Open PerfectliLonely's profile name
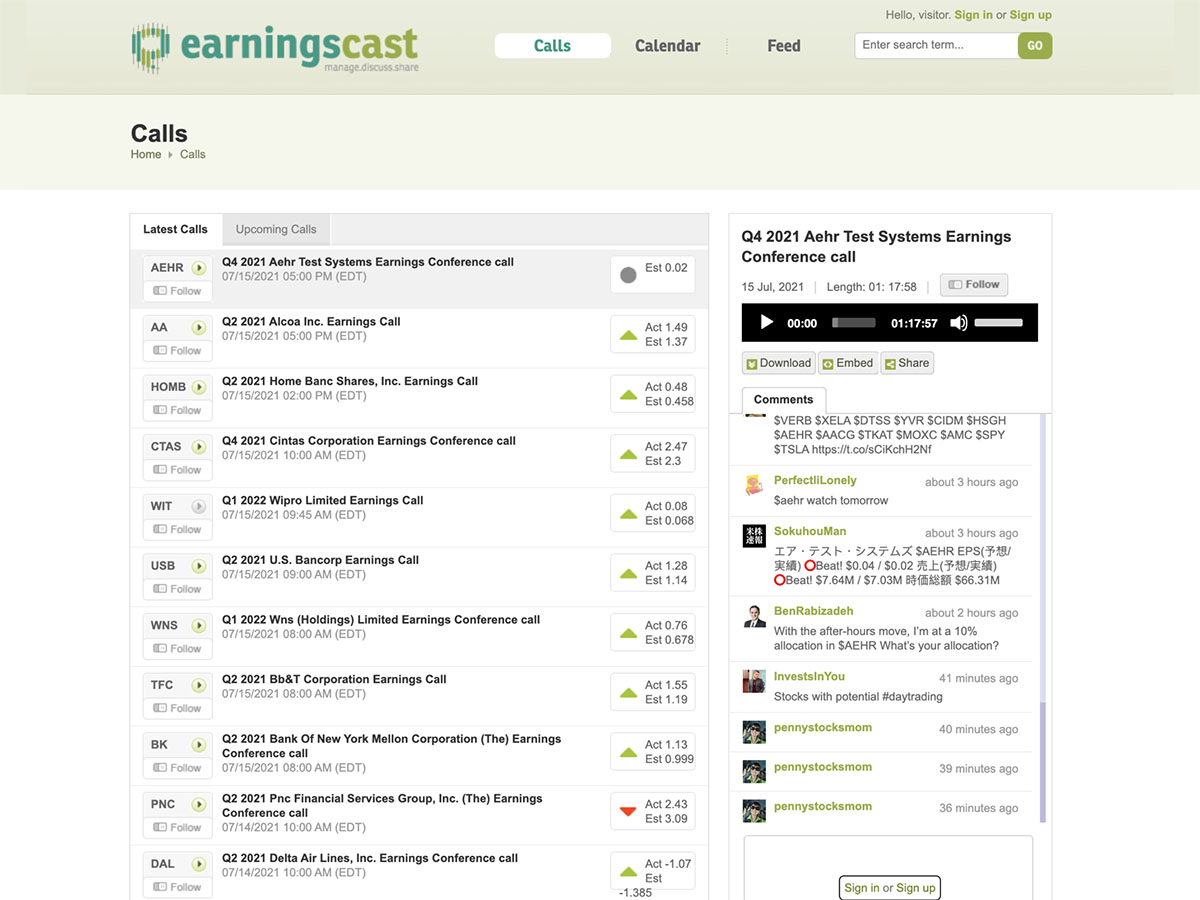Screen dimensions: 1200x900 click(815, 481)
